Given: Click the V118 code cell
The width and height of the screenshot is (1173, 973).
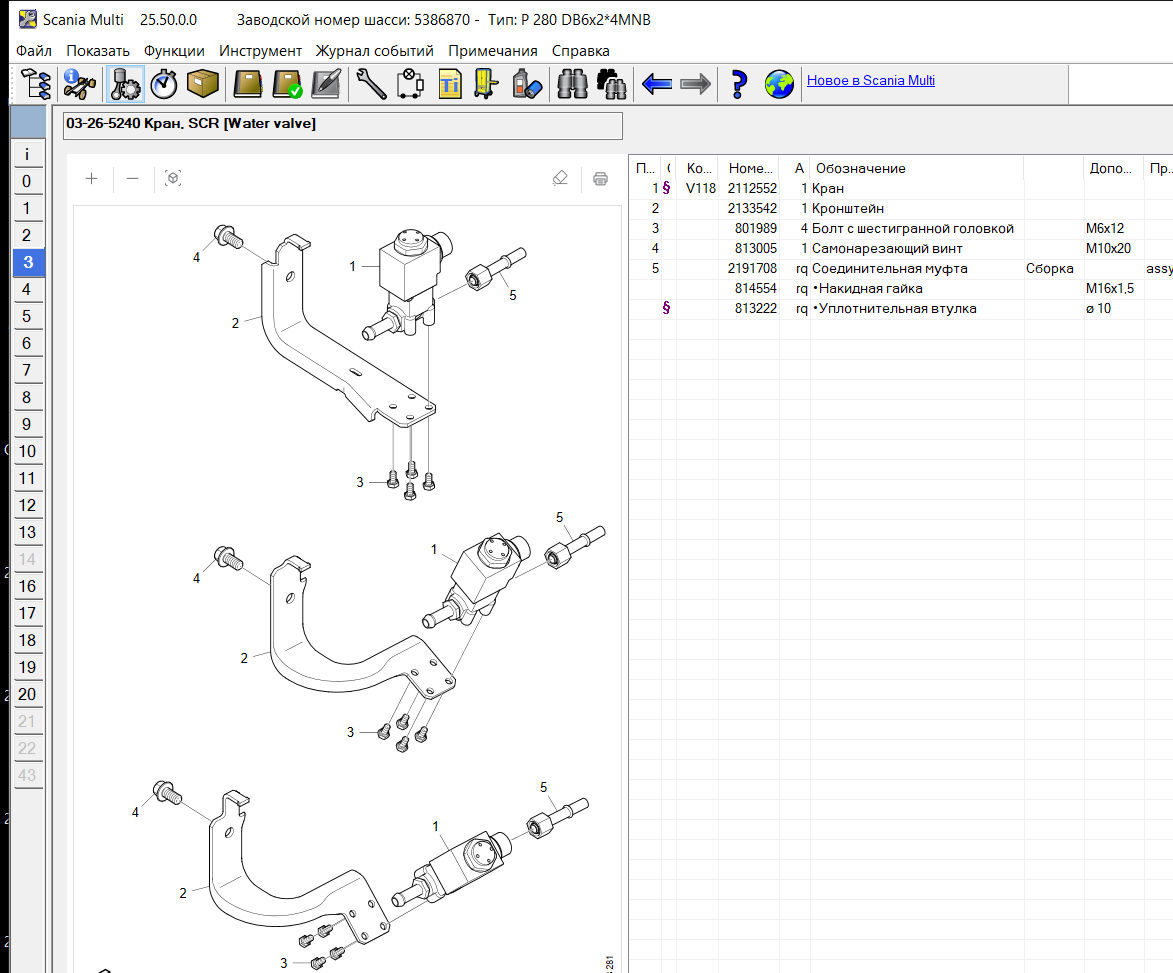Looking at the screenshot, I should [x=700, y=188].
